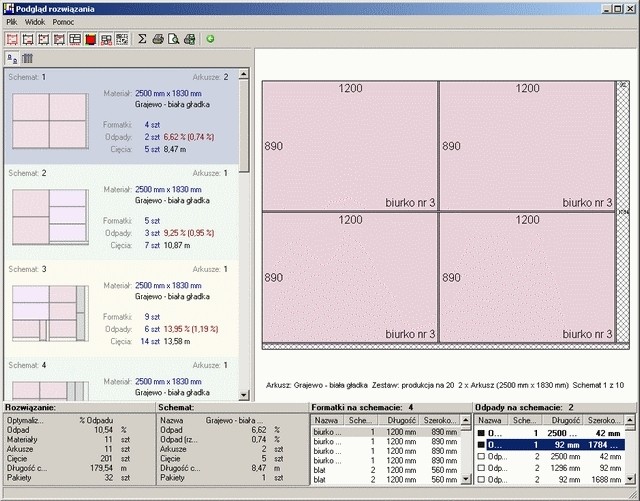Viewport: 640px width, 501px height.
Task: Click the solid red square toolbar icon
Action: 90,39
